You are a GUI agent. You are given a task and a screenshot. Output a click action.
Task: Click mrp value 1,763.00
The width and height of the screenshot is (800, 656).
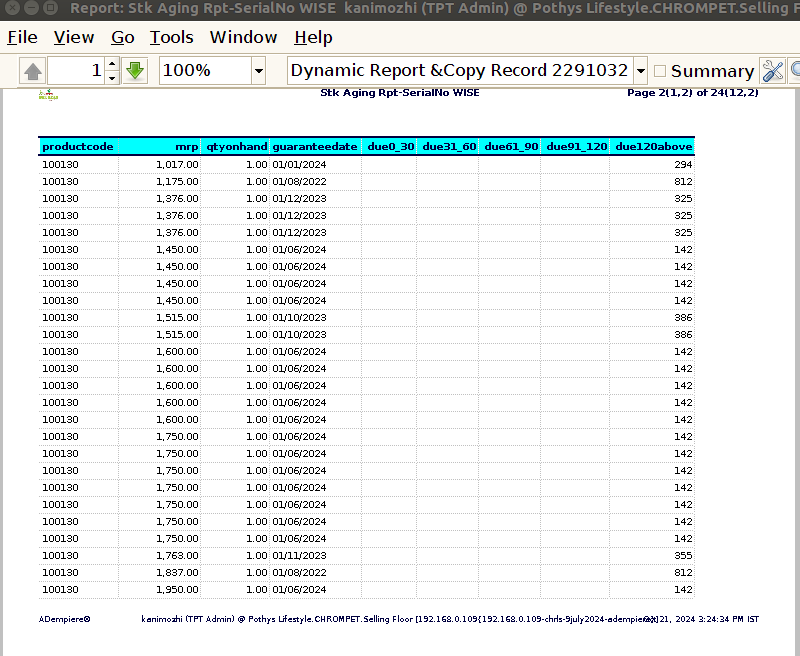click(x=177, y=556)
